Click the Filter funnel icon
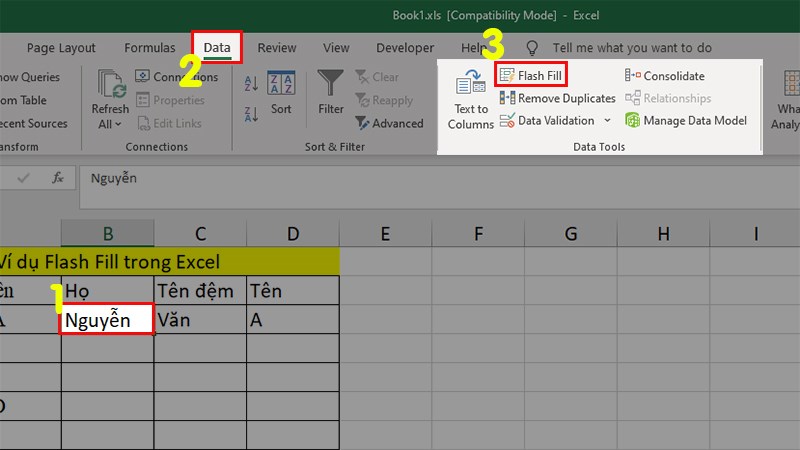This screenshot has width=800, height=450. [x=330, y=83]
